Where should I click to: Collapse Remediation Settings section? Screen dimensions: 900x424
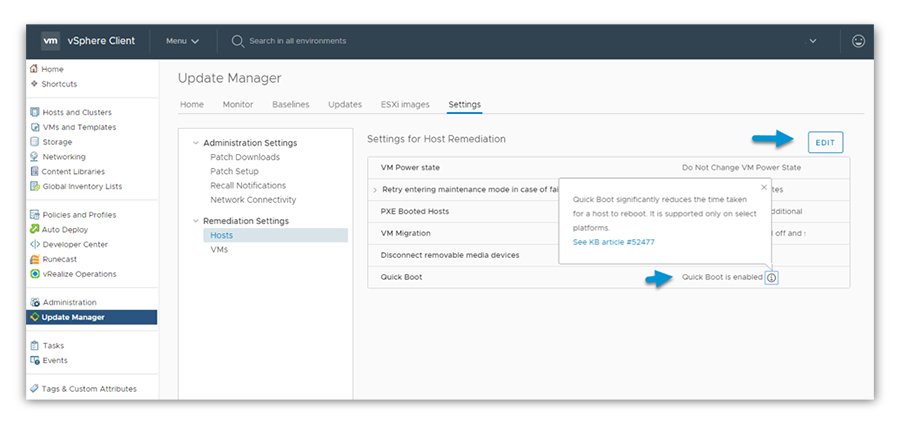click(196, 221)
